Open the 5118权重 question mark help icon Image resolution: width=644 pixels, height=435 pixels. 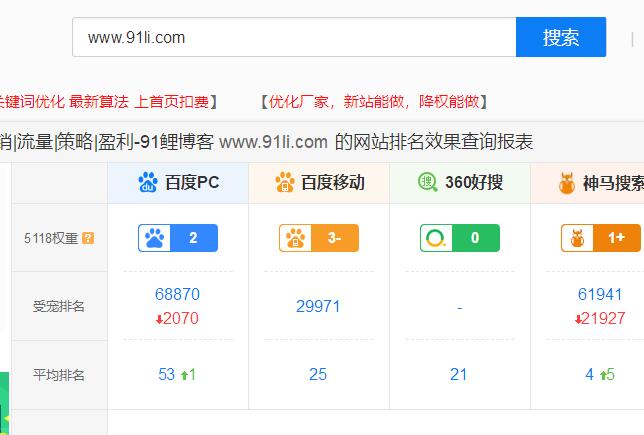[88, 238]
